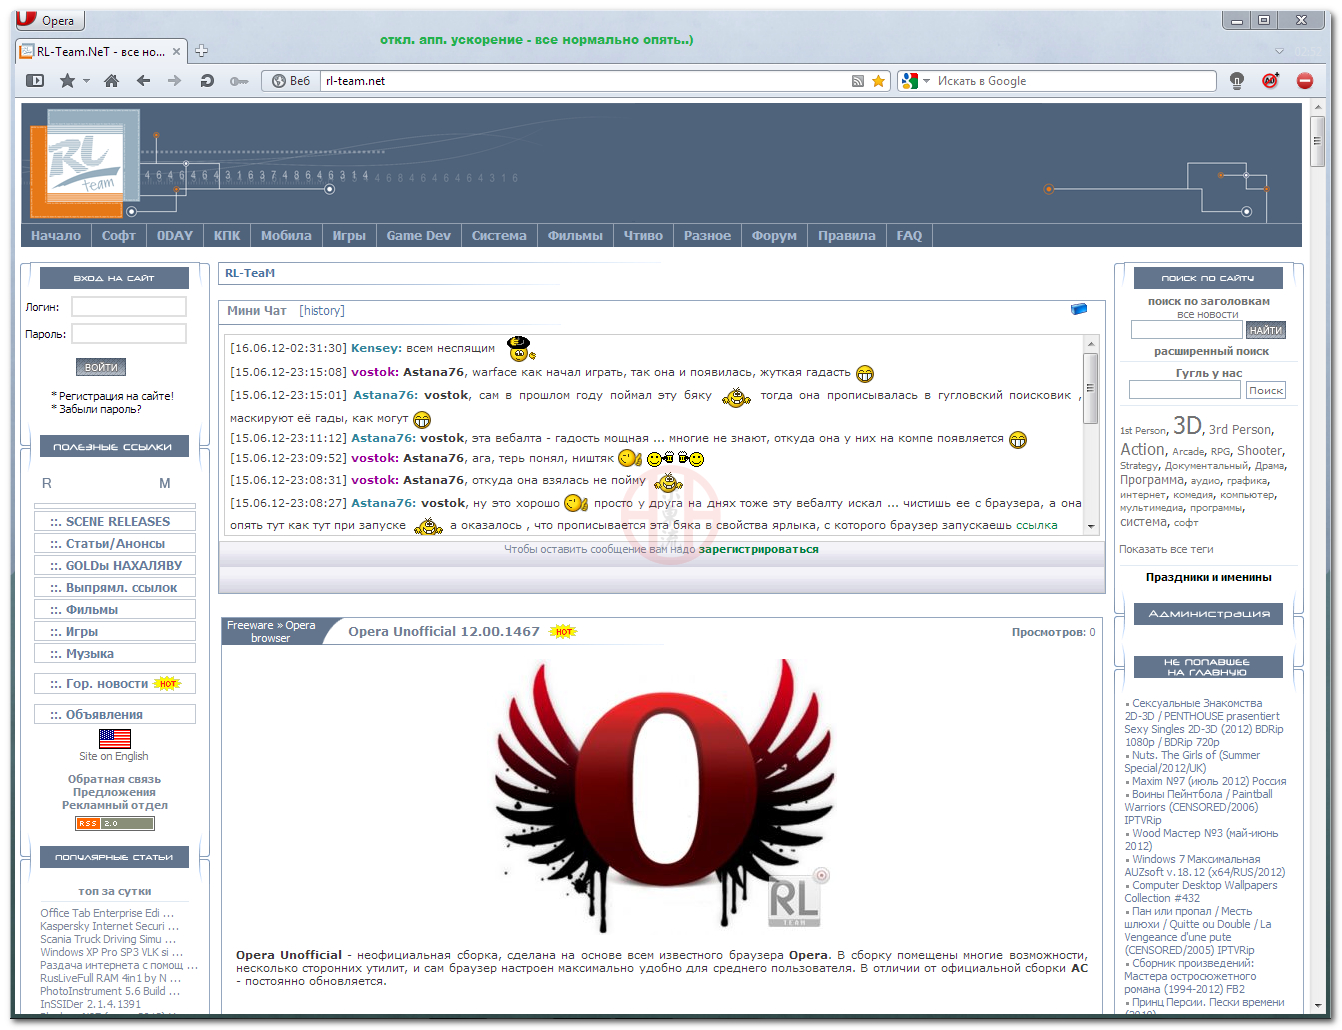Click the Гугль у нас input field
Screen dimensions: 1342x1030
(x=1184, y=390)
